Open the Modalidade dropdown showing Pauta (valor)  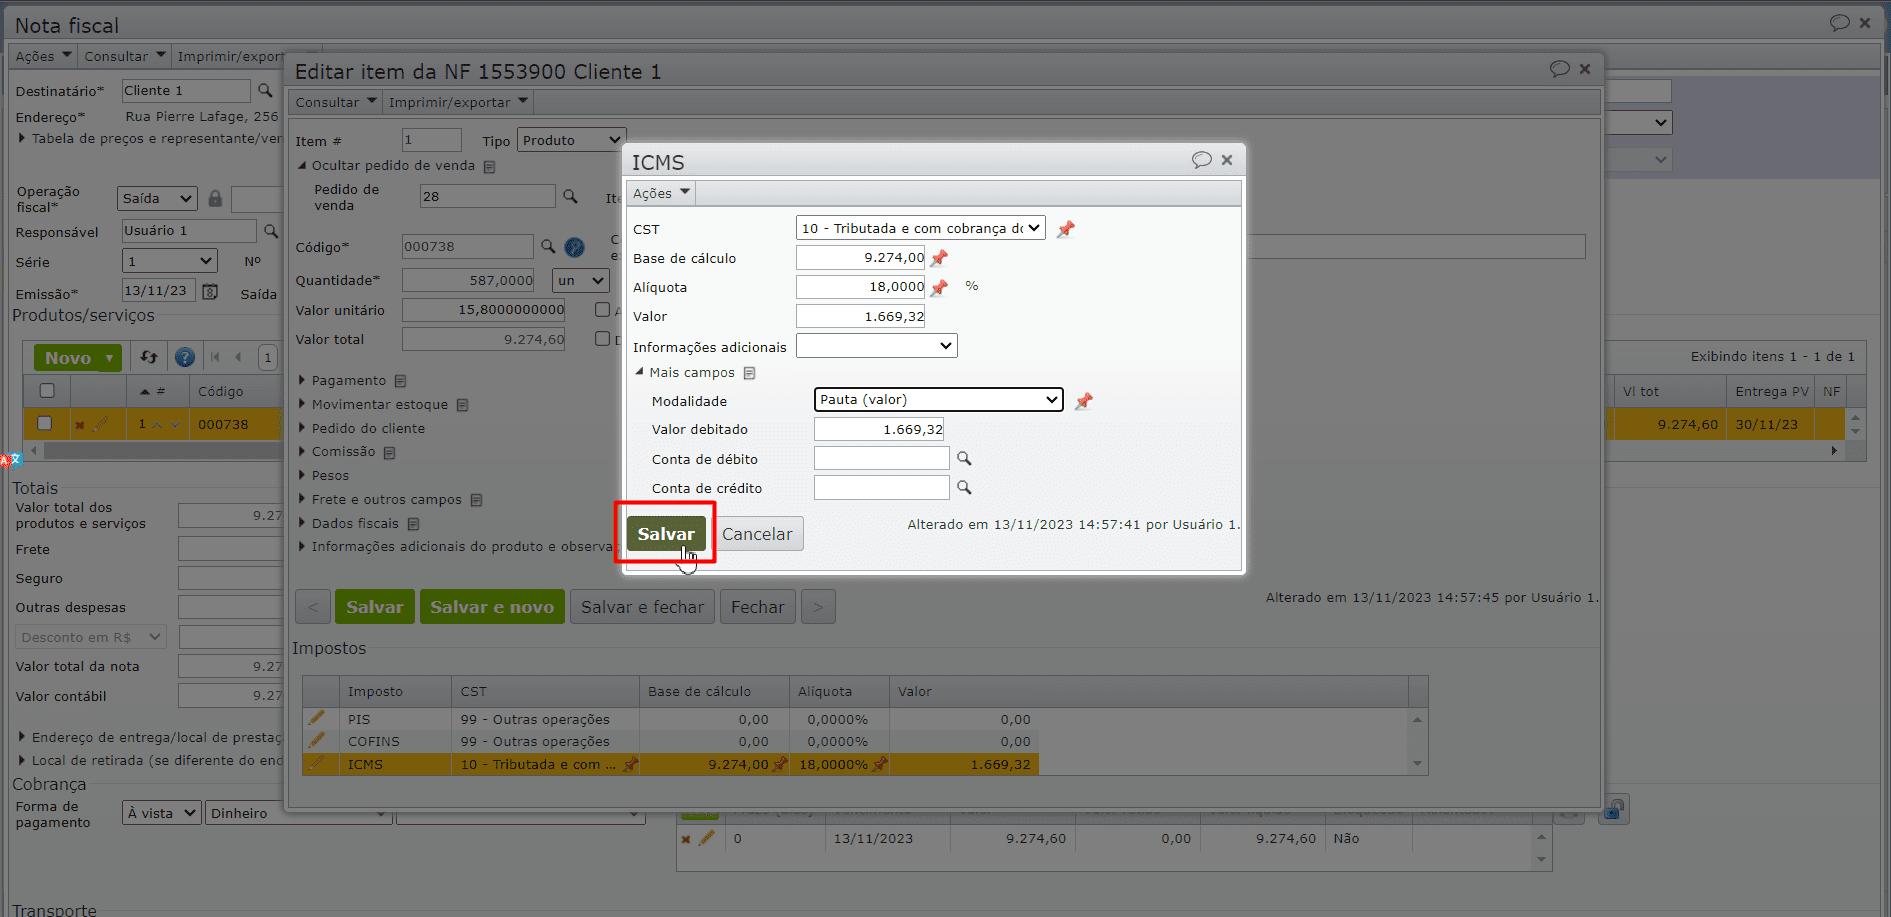[939, 399]
